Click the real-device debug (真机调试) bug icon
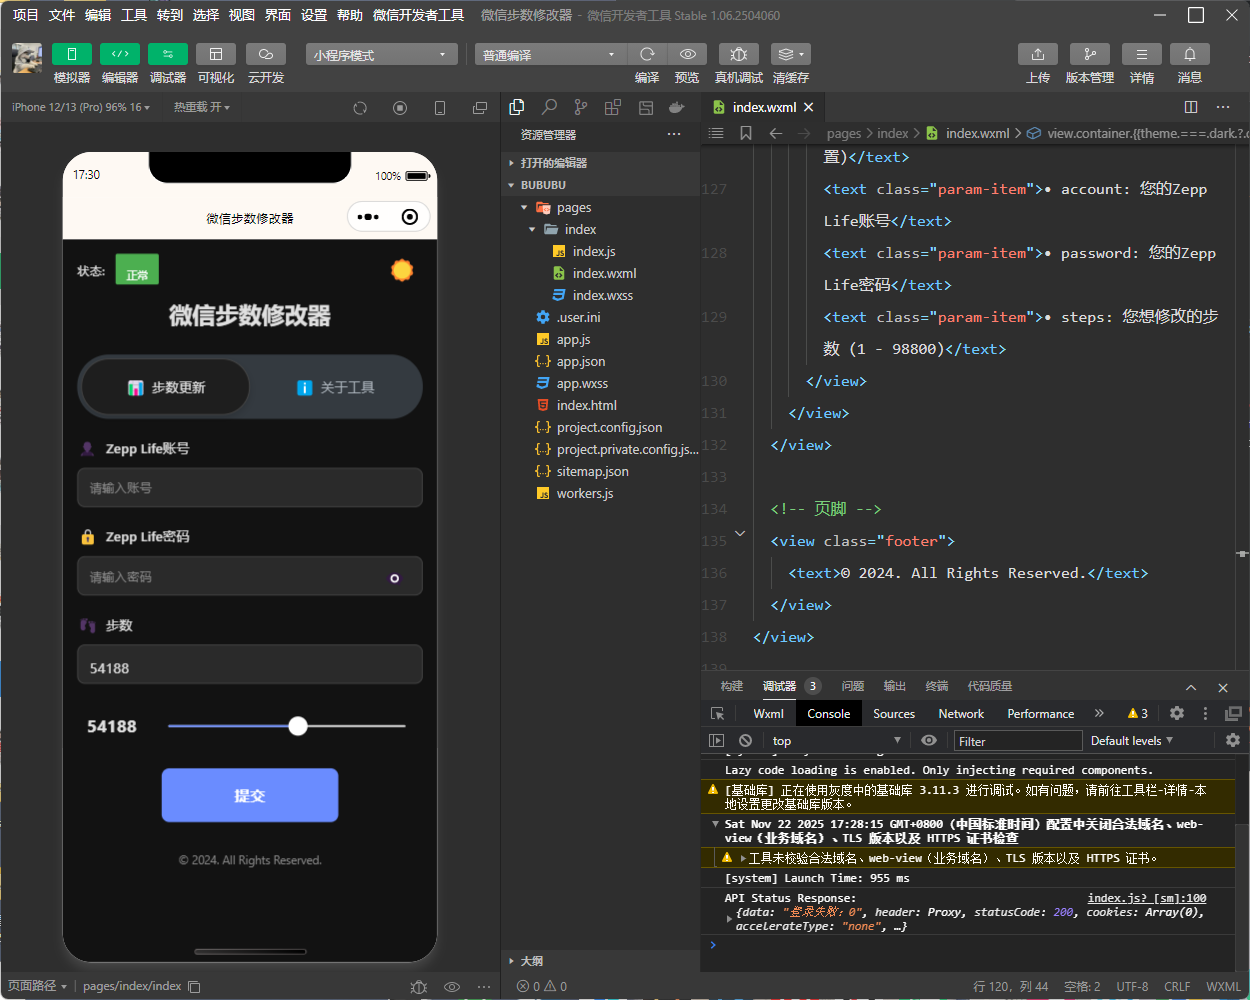 [x=738, y=54]
